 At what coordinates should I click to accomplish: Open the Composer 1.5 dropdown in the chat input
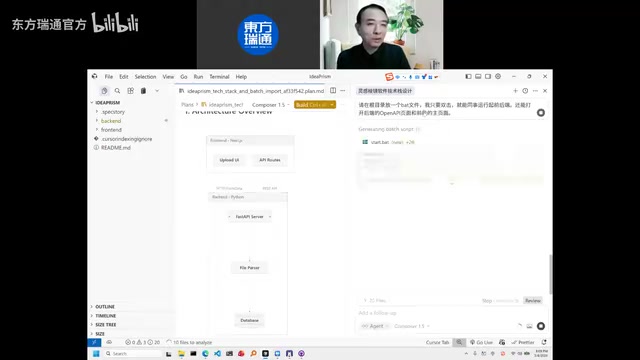[x=412, y=326]
